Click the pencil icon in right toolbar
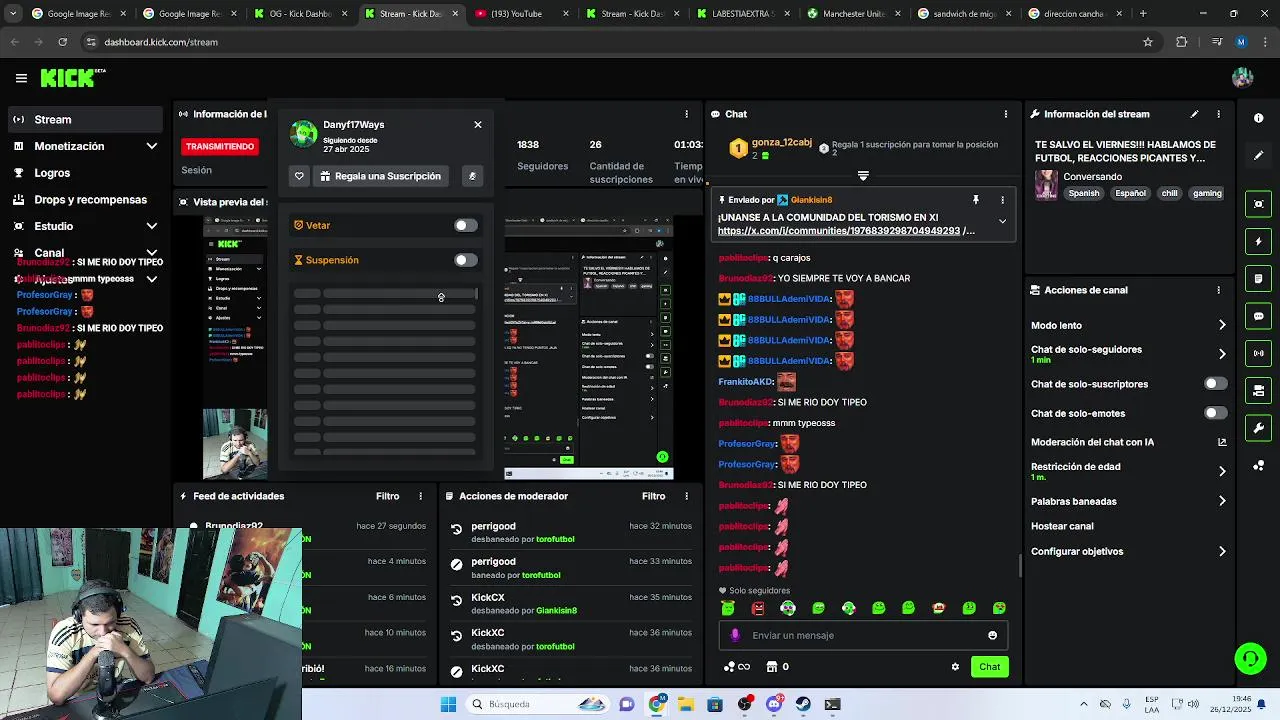The height and width of the screenshot is (720, 1280). [x=1258, y=155]
